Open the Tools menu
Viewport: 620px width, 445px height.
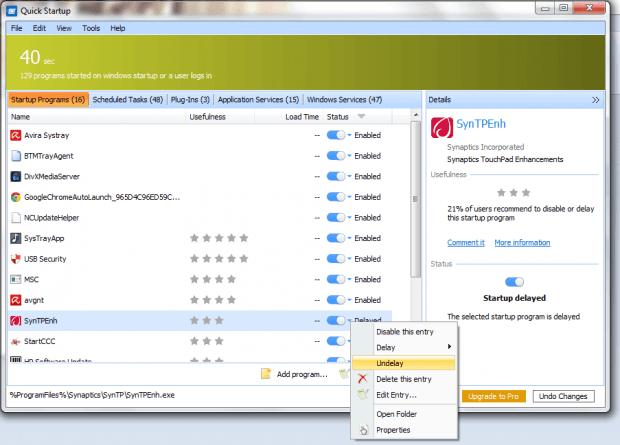click(x=91, y=28)
